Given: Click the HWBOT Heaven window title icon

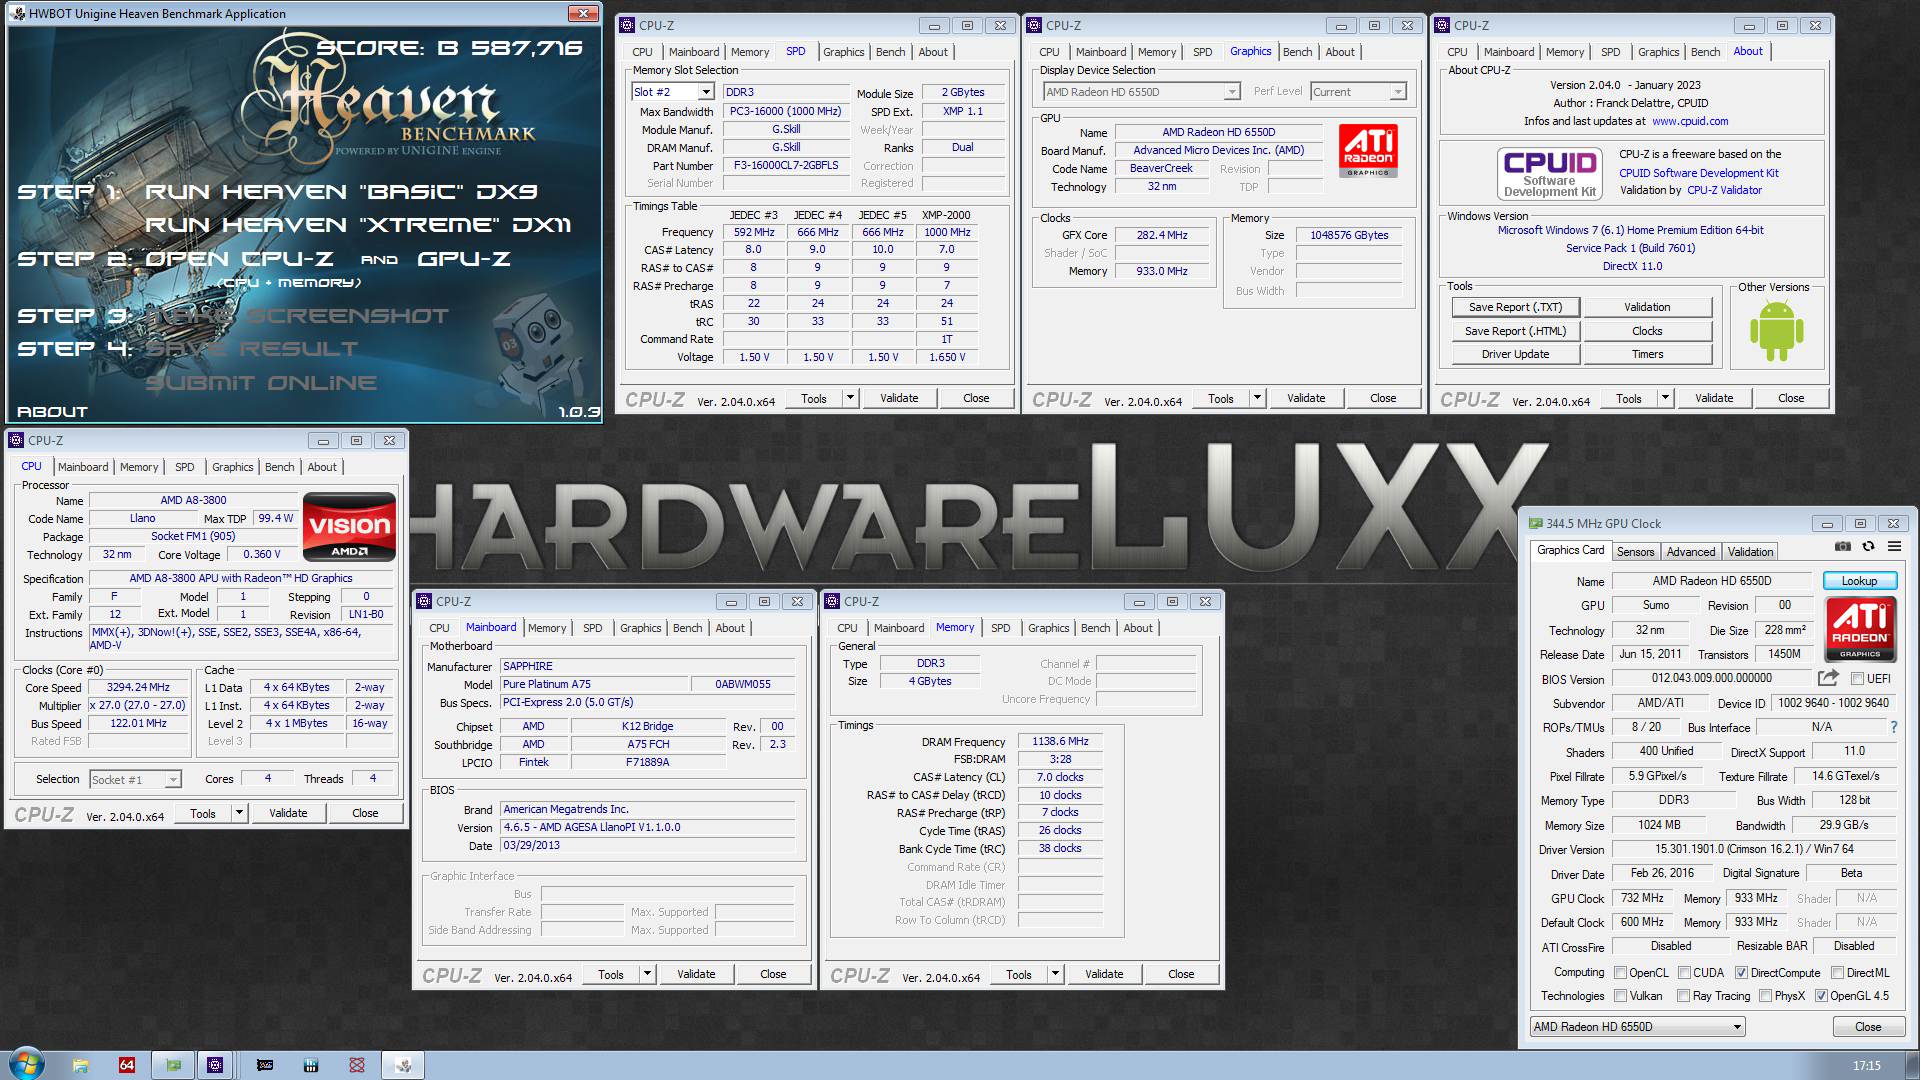Looking at the screenshot, I should click(x=19, y=13).
